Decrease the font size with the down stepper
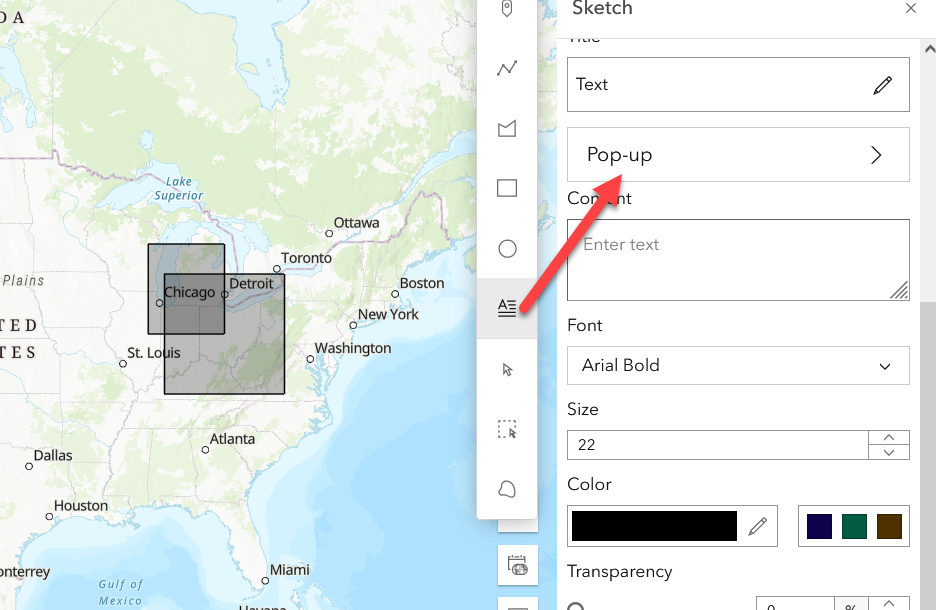Screen dimensions: 936x610 [888, 453]
